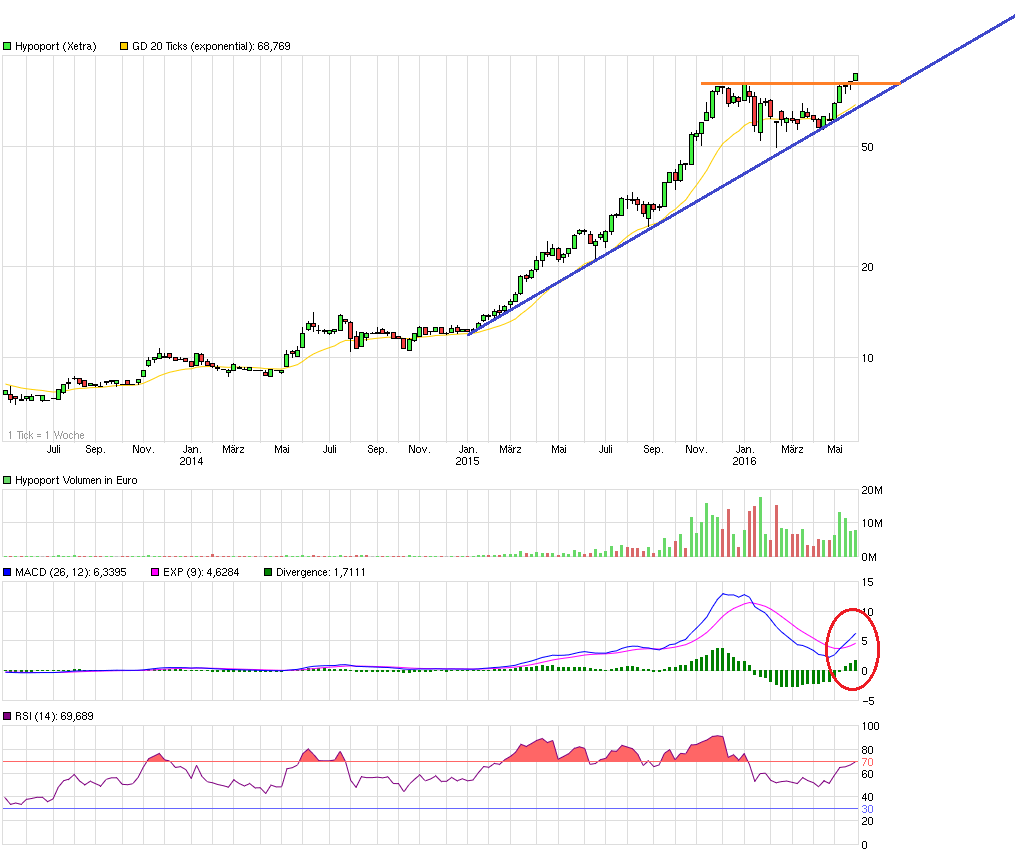Click the latest green candlestick above resistance
This screenshot has height=854, width=1015.
[855, 77]
